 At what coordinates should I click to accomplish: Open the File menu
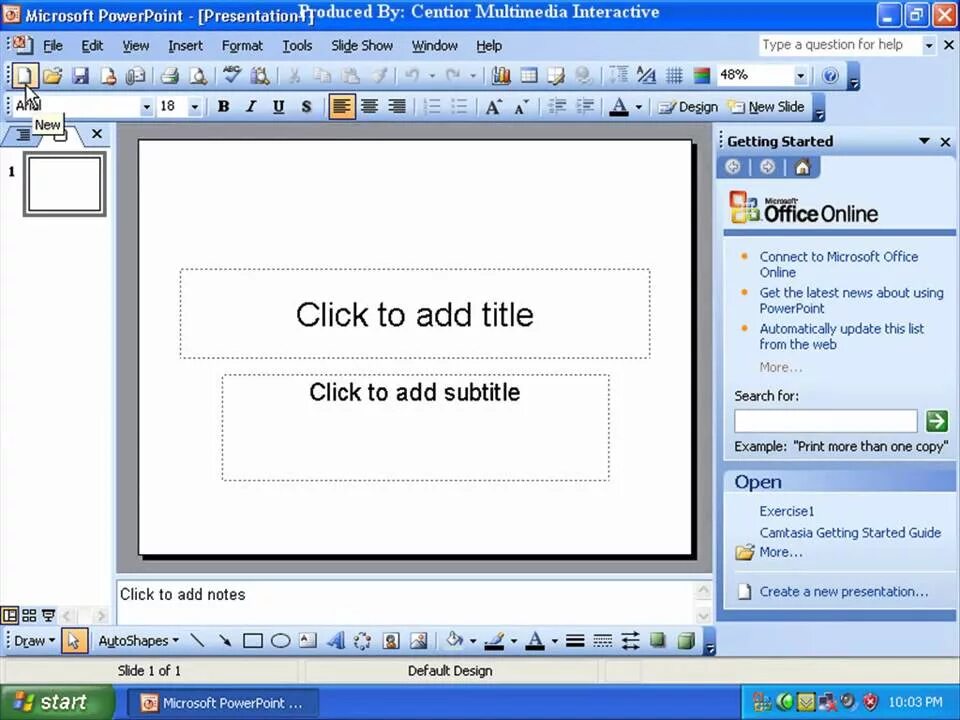(53, 46)
